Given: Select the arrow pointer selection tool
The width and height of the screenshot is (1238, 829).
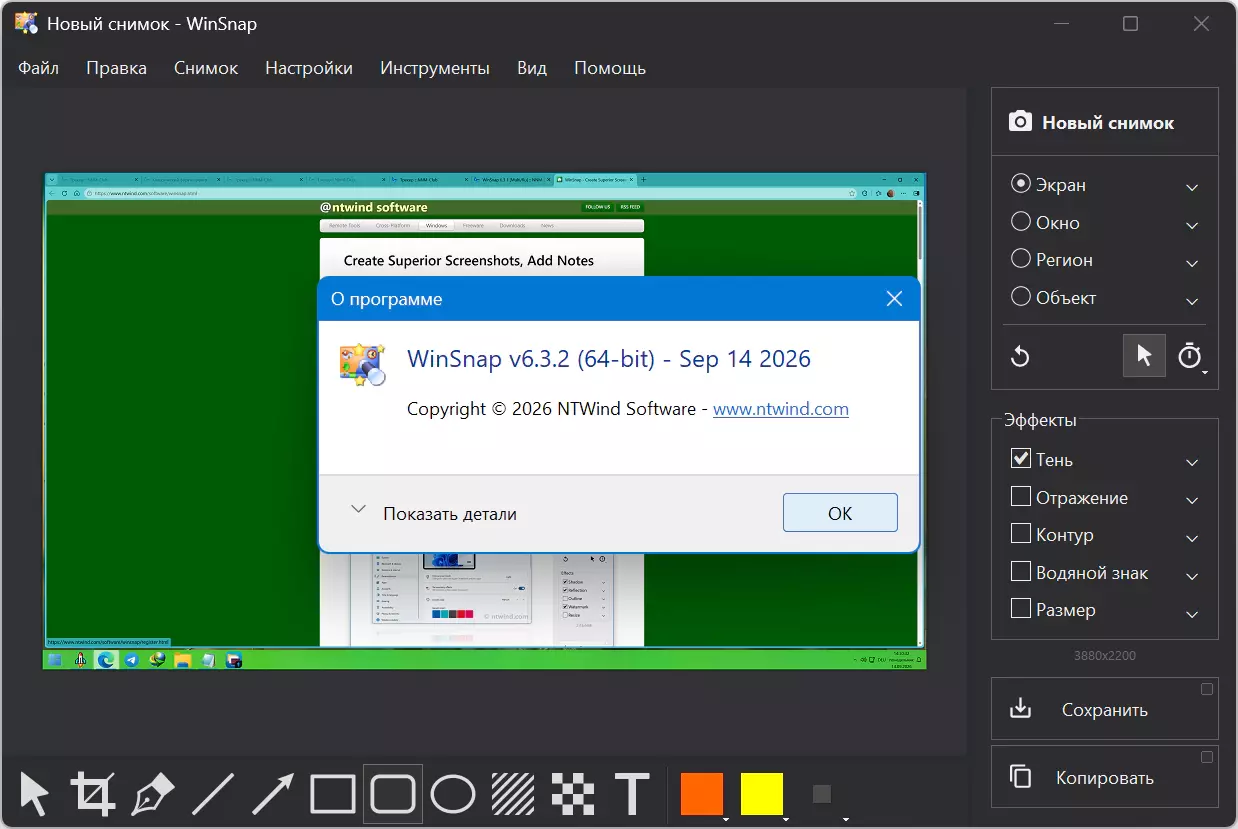Looking at the screenshot, I should 34,794.
